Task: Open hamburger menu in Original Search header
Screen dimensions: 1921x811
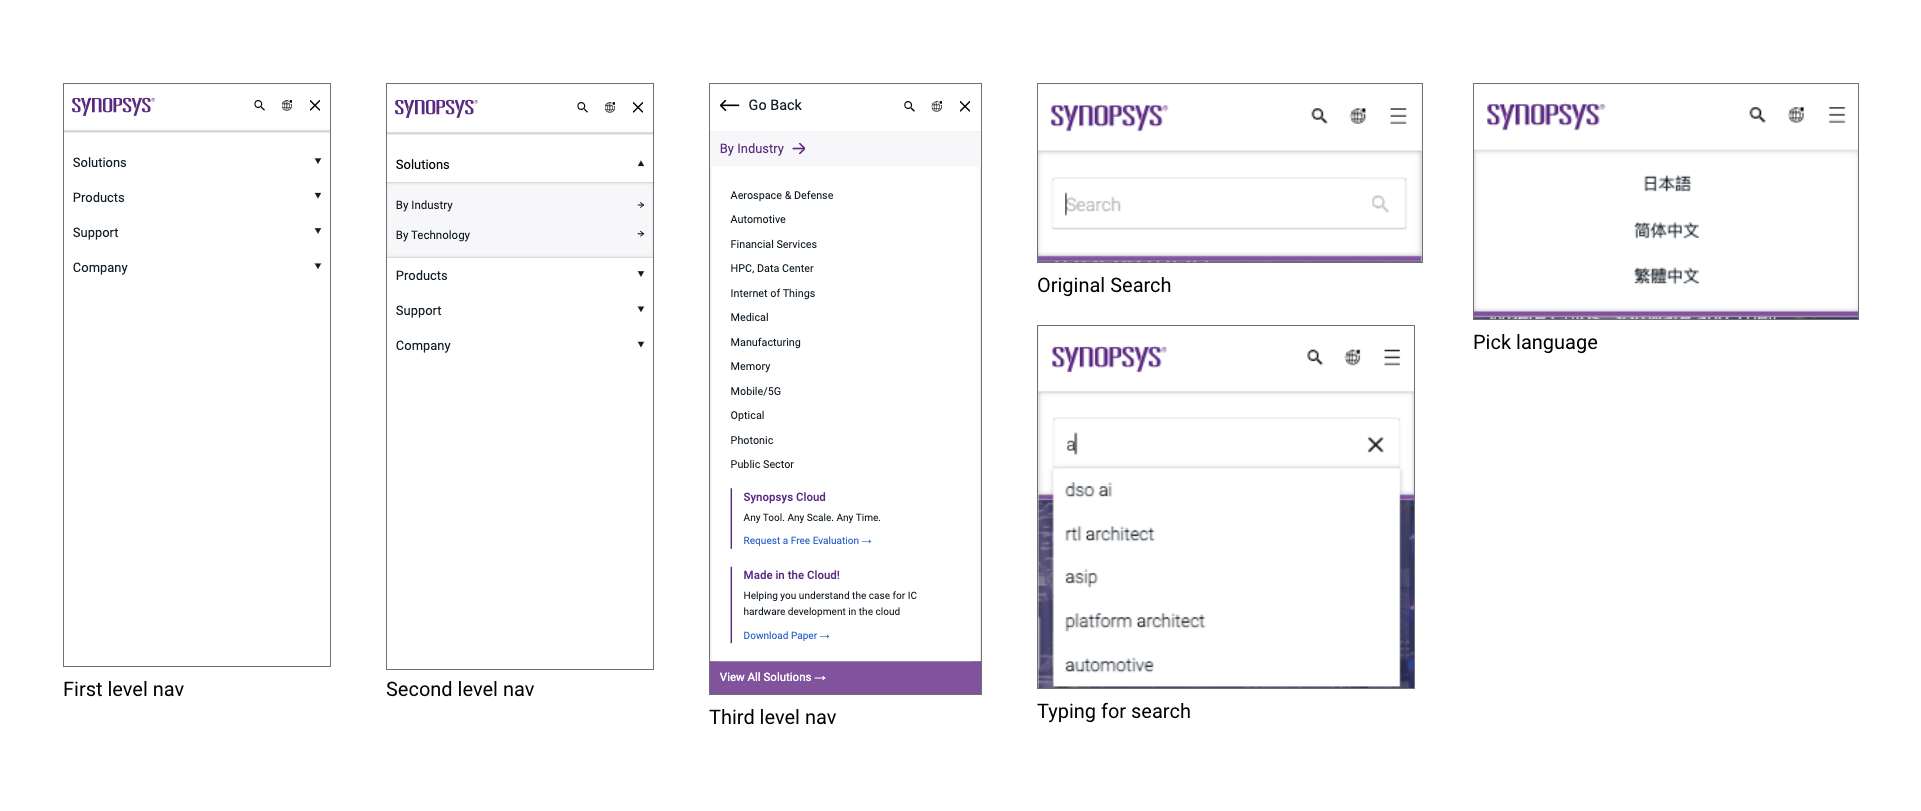Action: pos(1398,116)
